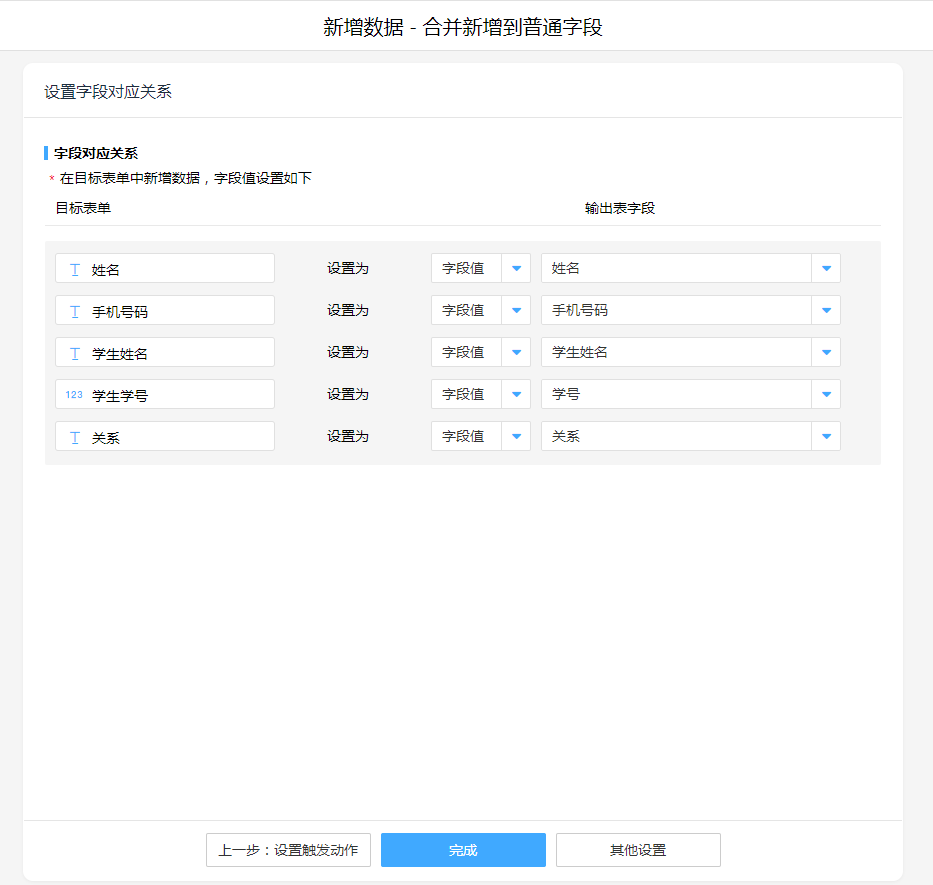The height and width of the screenshot is (885, 933).
Task: Click the 123 number icon beside 学生学号
Action: [x=75, y=395]
